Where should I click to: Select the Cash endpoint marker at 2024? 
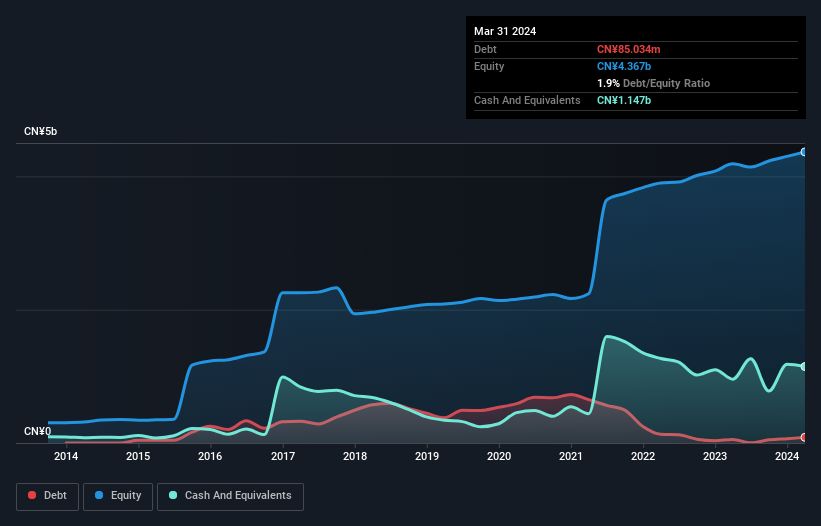(804, 366)
